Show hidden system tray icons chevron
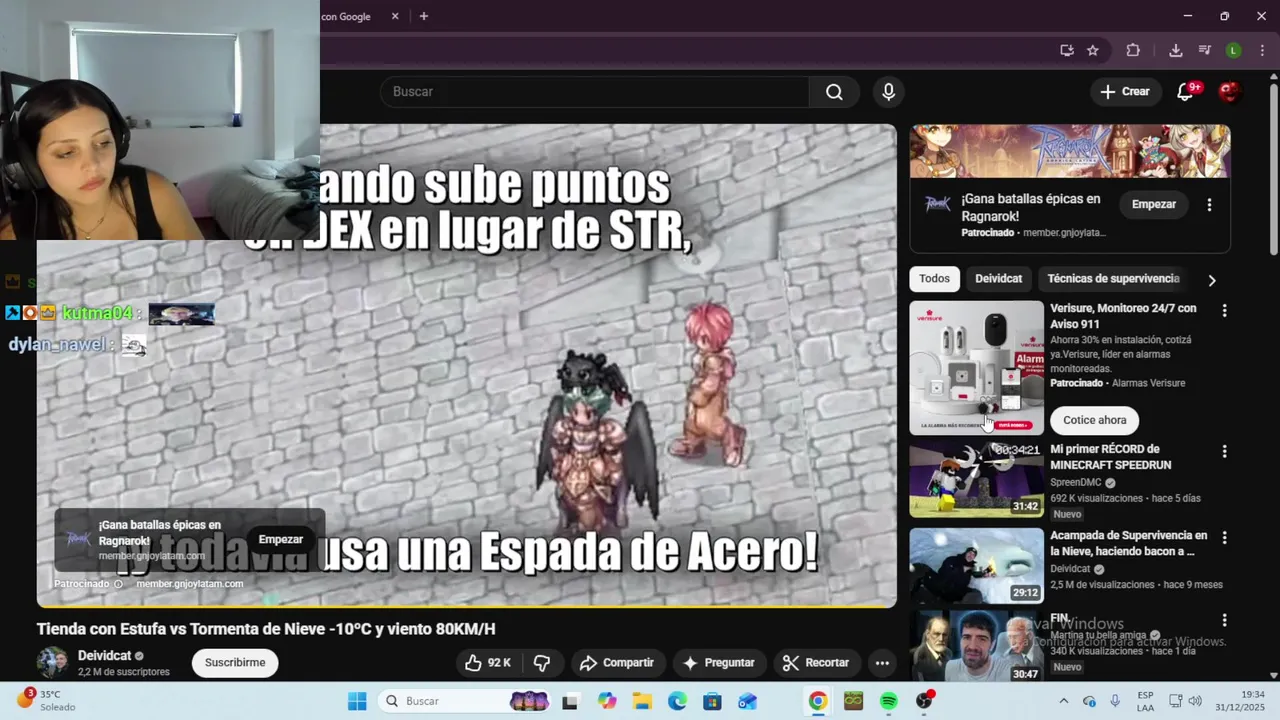The width and height of the screenshot is (1280, 720). coord(1063,701)
